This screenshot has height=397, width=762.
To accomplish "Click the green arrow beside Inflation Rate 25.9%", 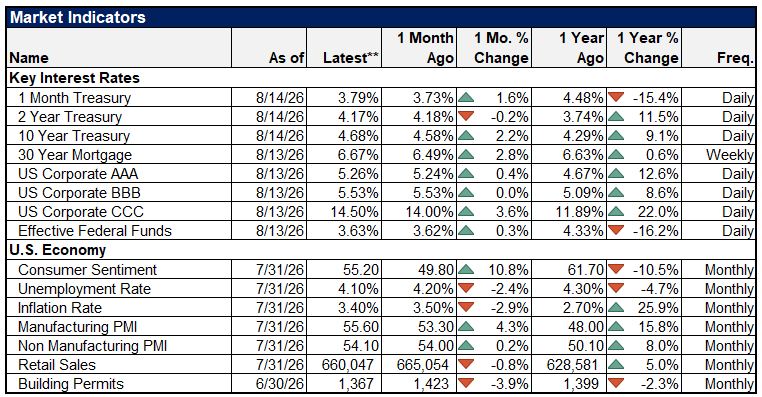I will pyautogui.click(x=616, y=307).
